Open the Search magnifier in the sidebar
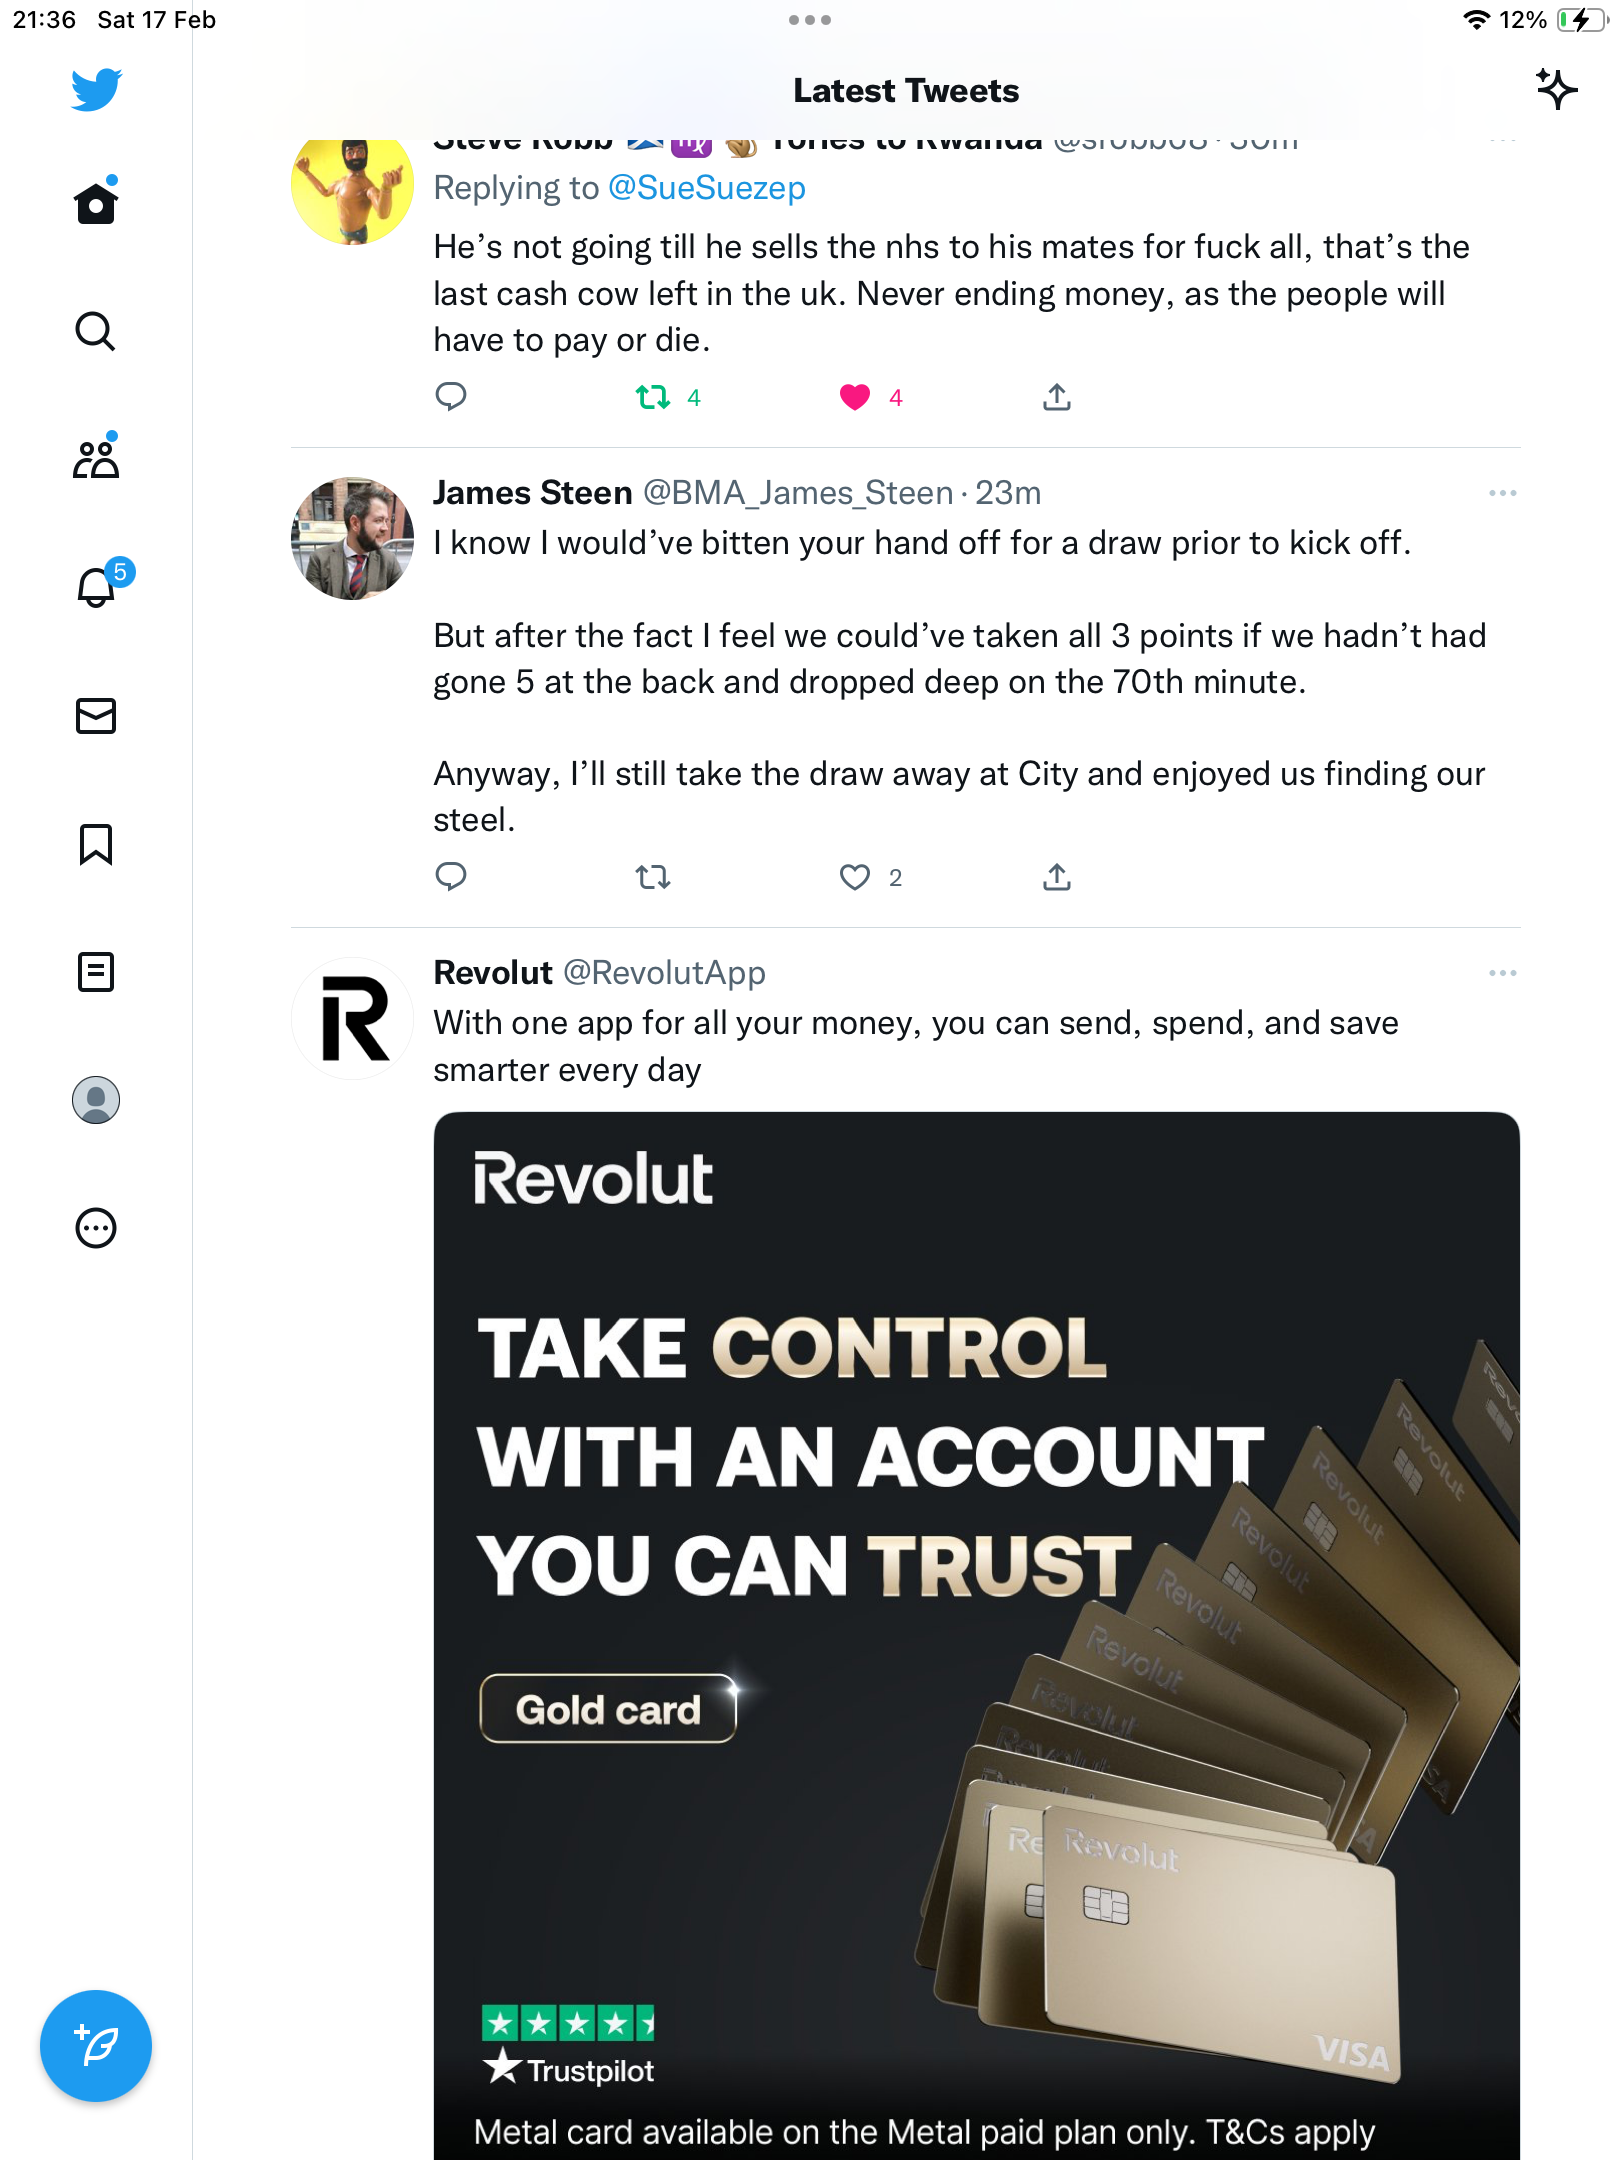Viewport: 1620px width, 2160px height. [x=96, y=331]
